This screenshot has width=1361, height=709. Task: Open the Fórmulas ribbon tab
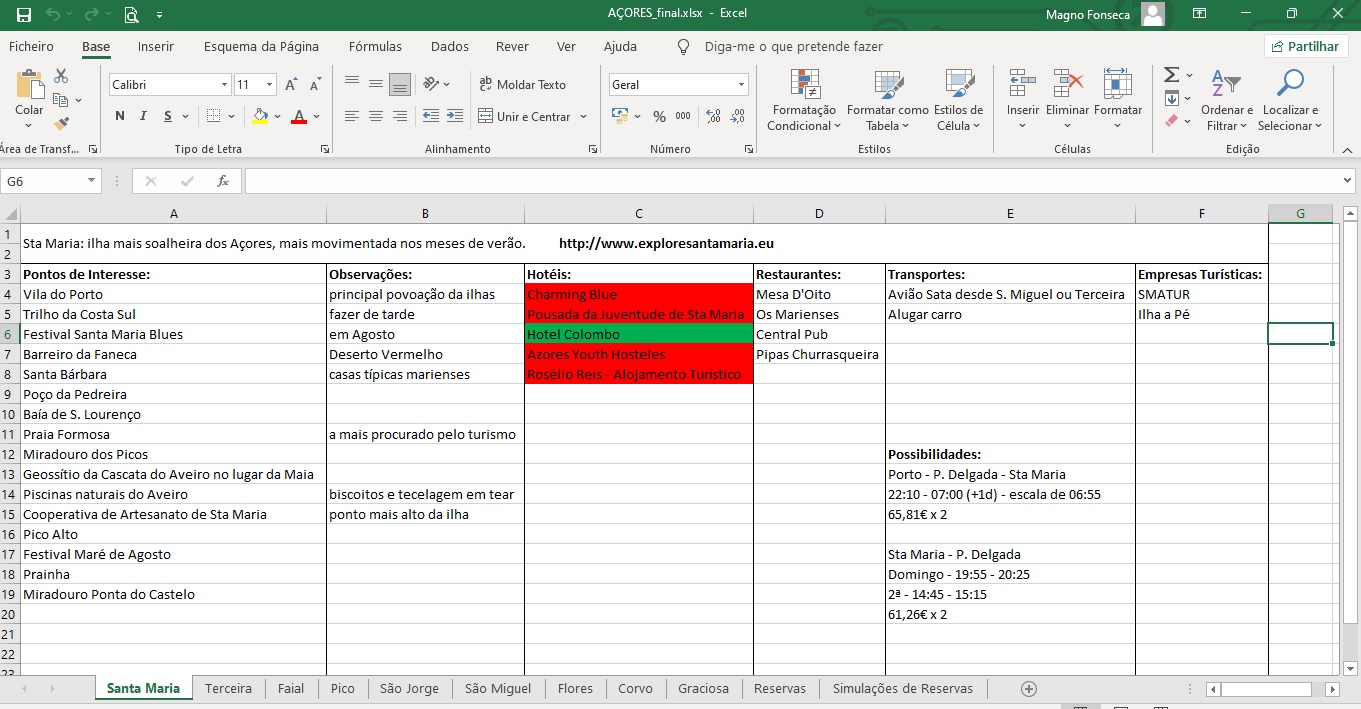click(375, 46)
